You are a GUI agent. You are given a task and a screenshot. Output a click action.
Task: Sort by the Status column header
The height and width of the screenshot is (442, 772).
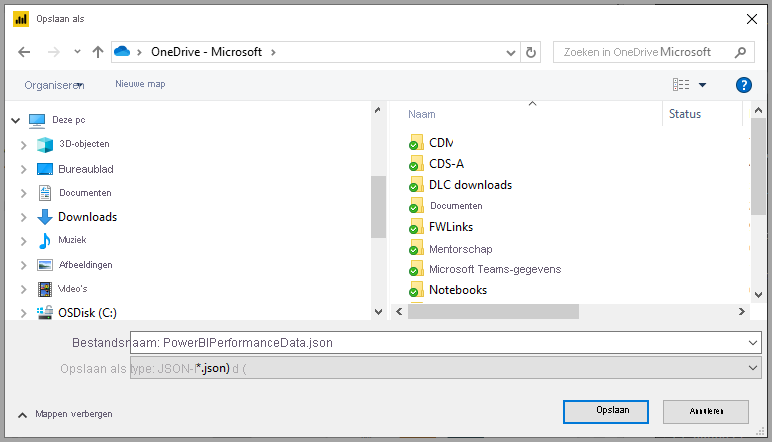coord(684,114)
